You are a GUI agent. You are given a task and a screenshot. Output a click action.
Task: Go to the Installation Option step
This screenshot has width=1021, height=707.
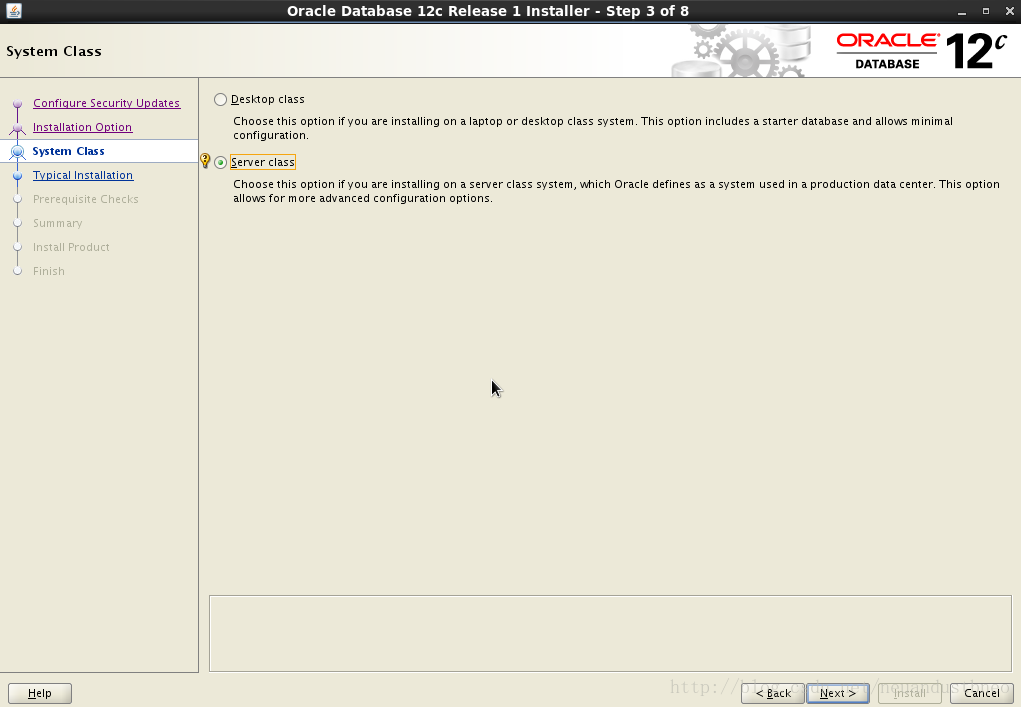(x=82, y=127)
